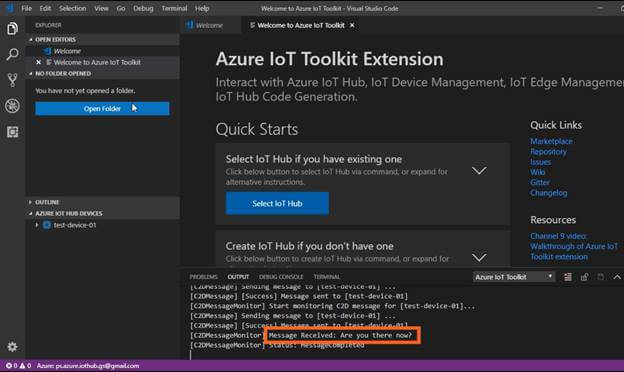Click 'Message Received: Are you there now?' output line
This screenshot has height=372, width=624.
tap(340, 335)
